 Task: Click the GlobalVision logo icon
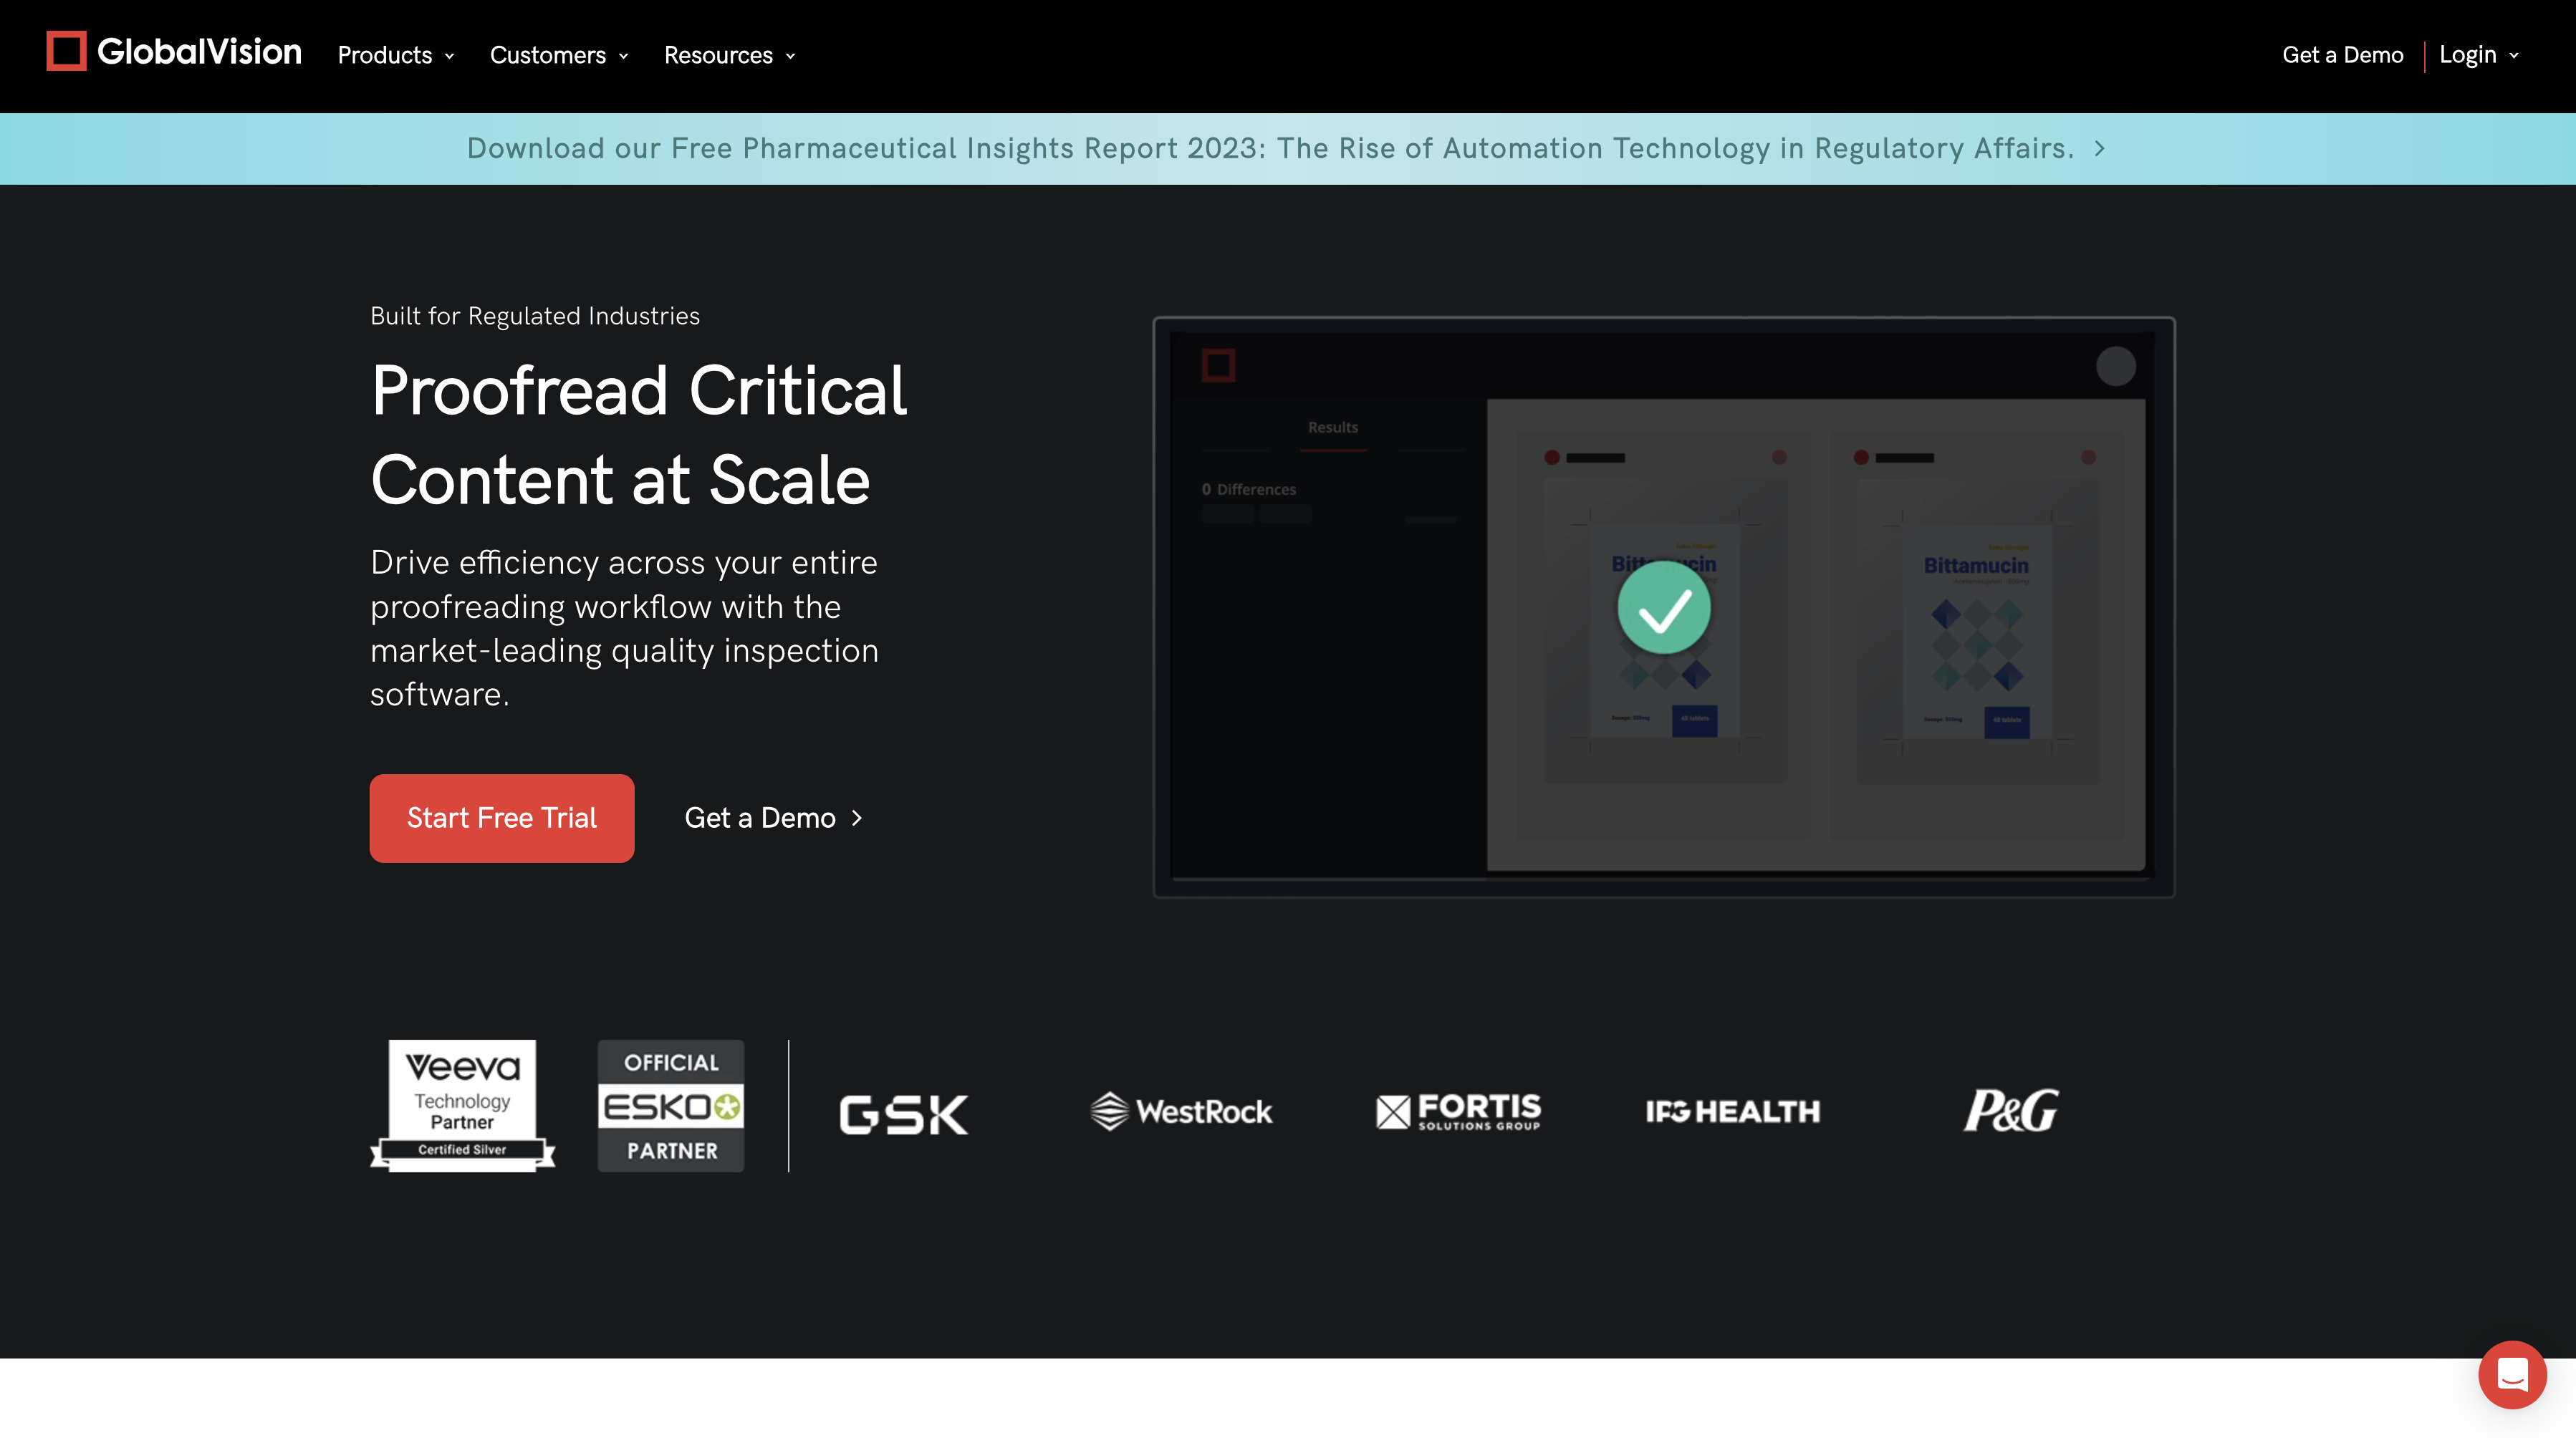(x=66, y=52)
